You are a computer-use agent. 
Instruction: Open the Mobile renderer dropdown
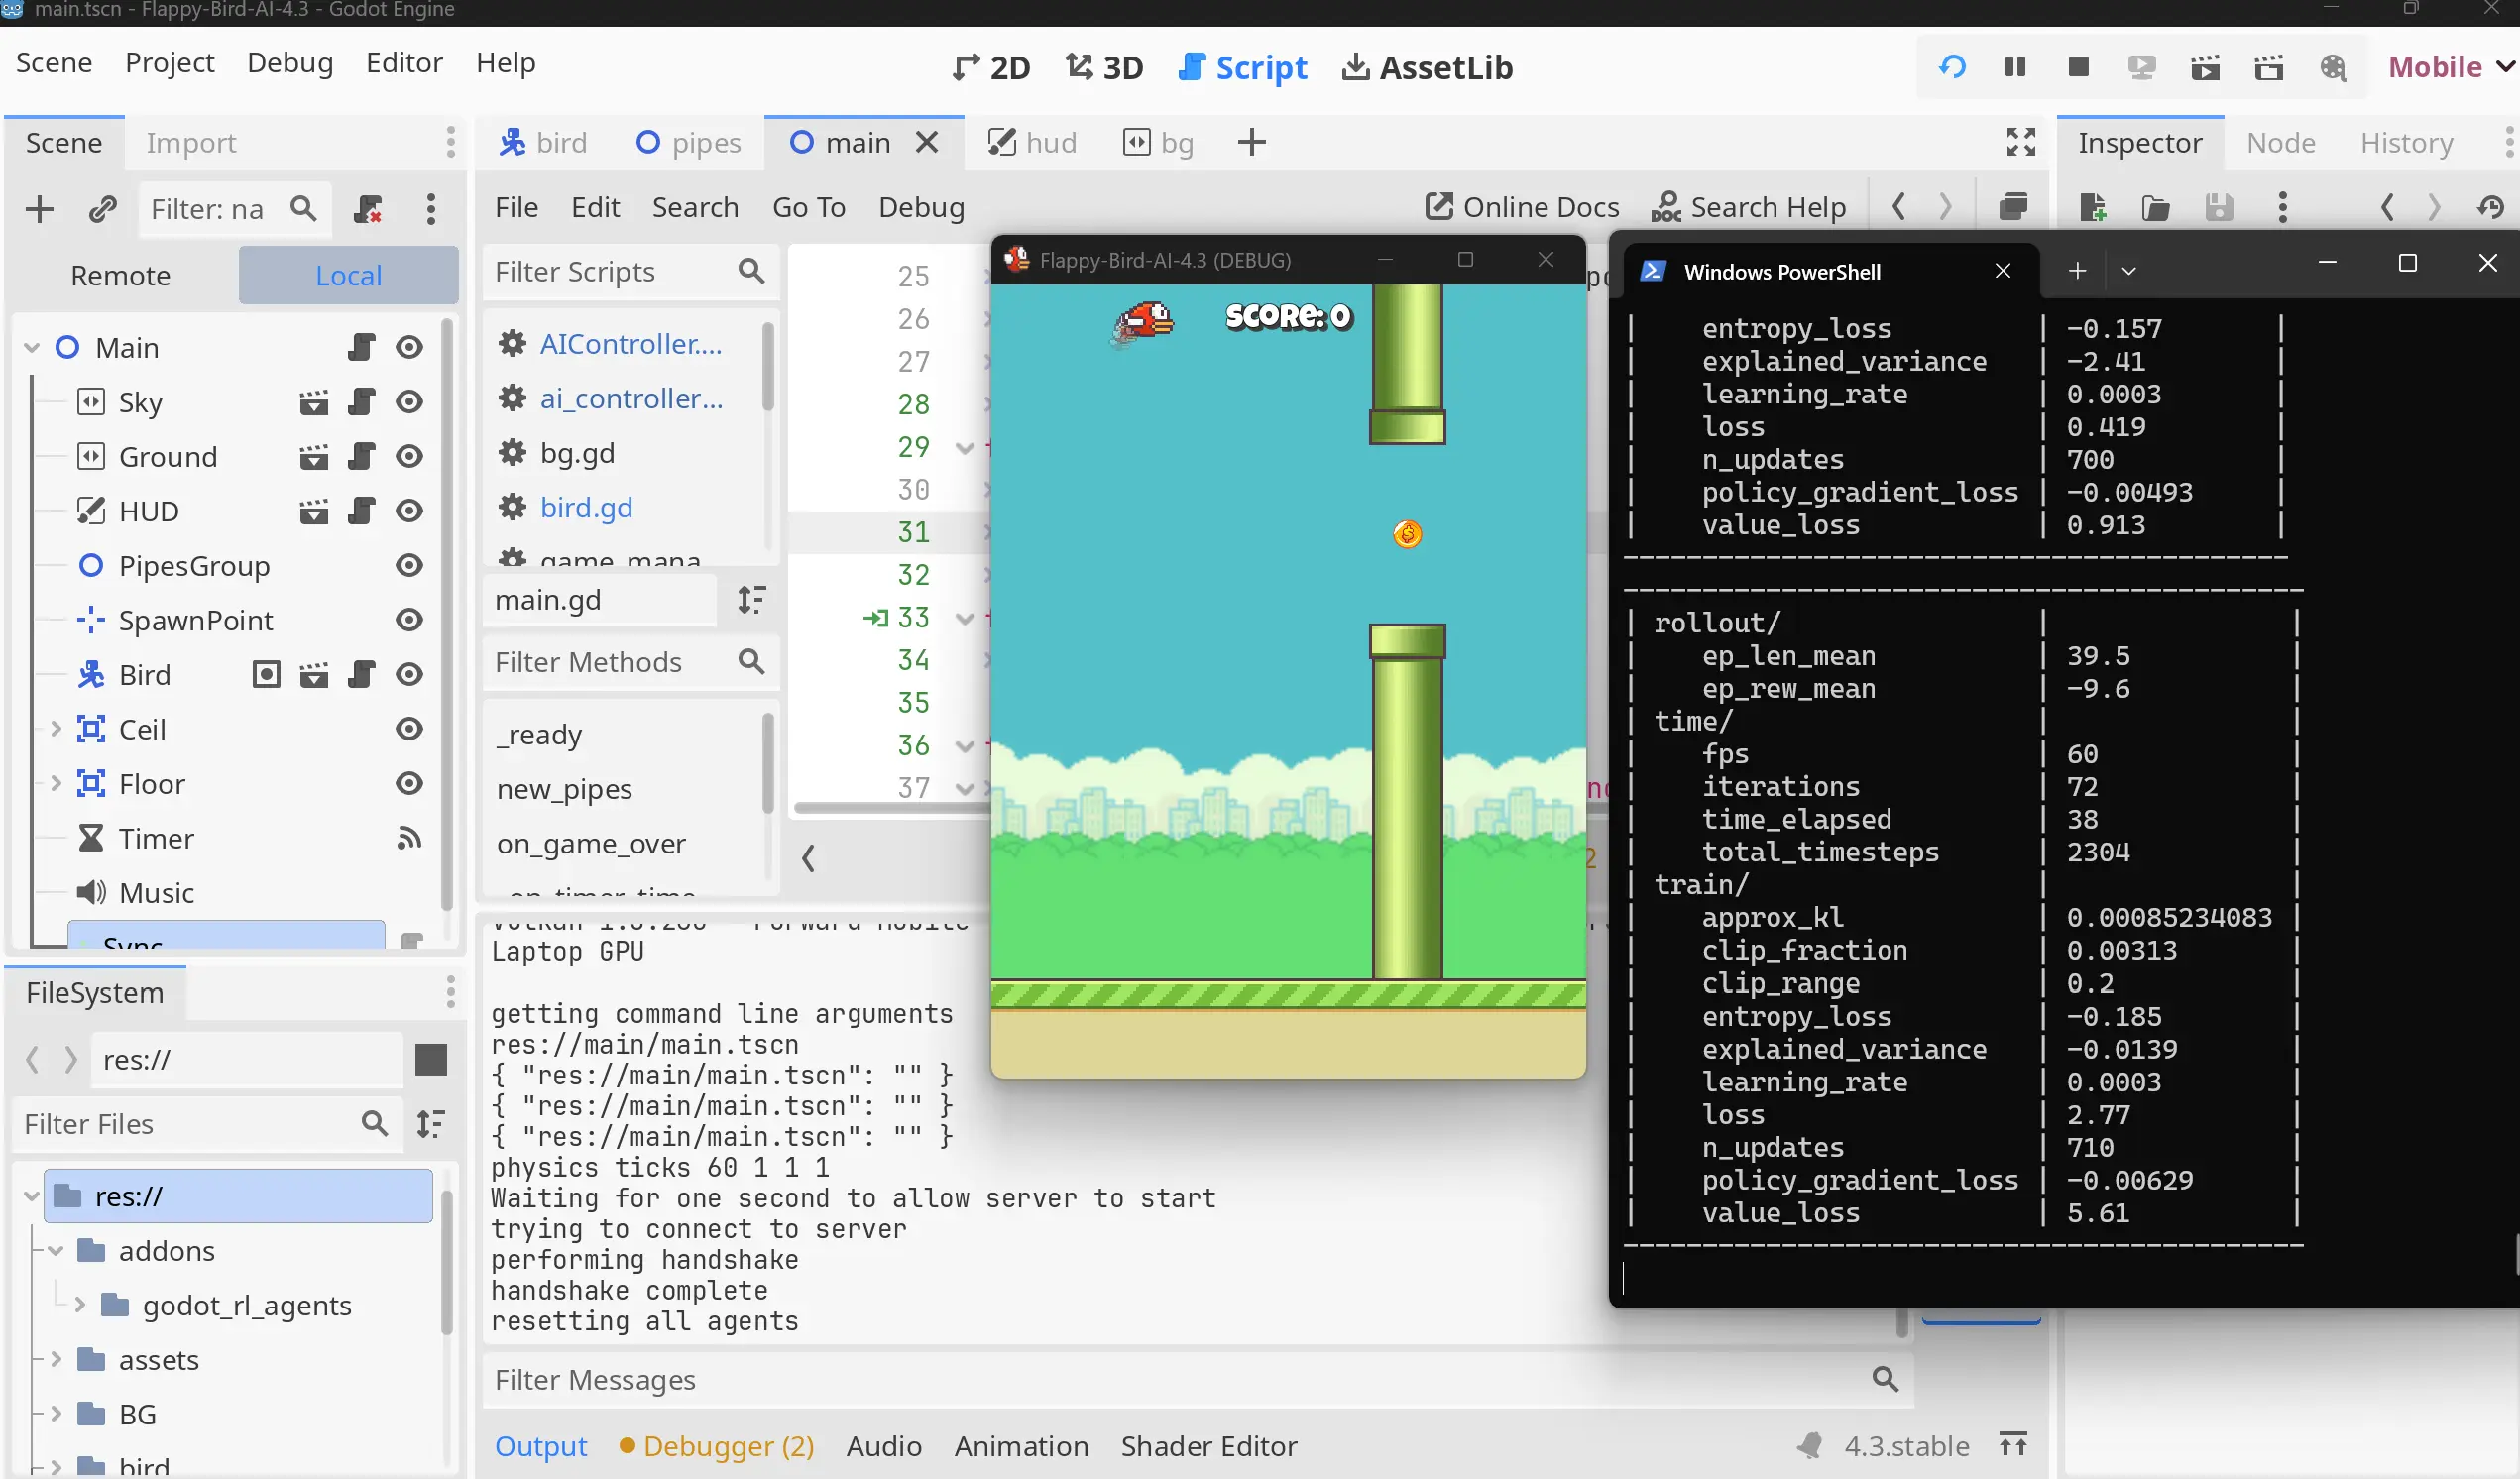coord(2449,67)
